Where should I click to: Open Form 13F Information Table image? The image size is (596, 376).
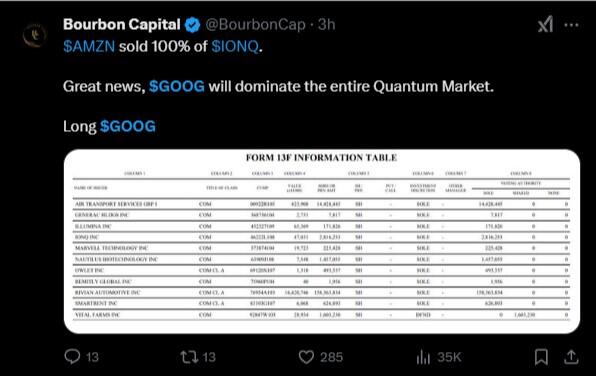click(322, 241)
